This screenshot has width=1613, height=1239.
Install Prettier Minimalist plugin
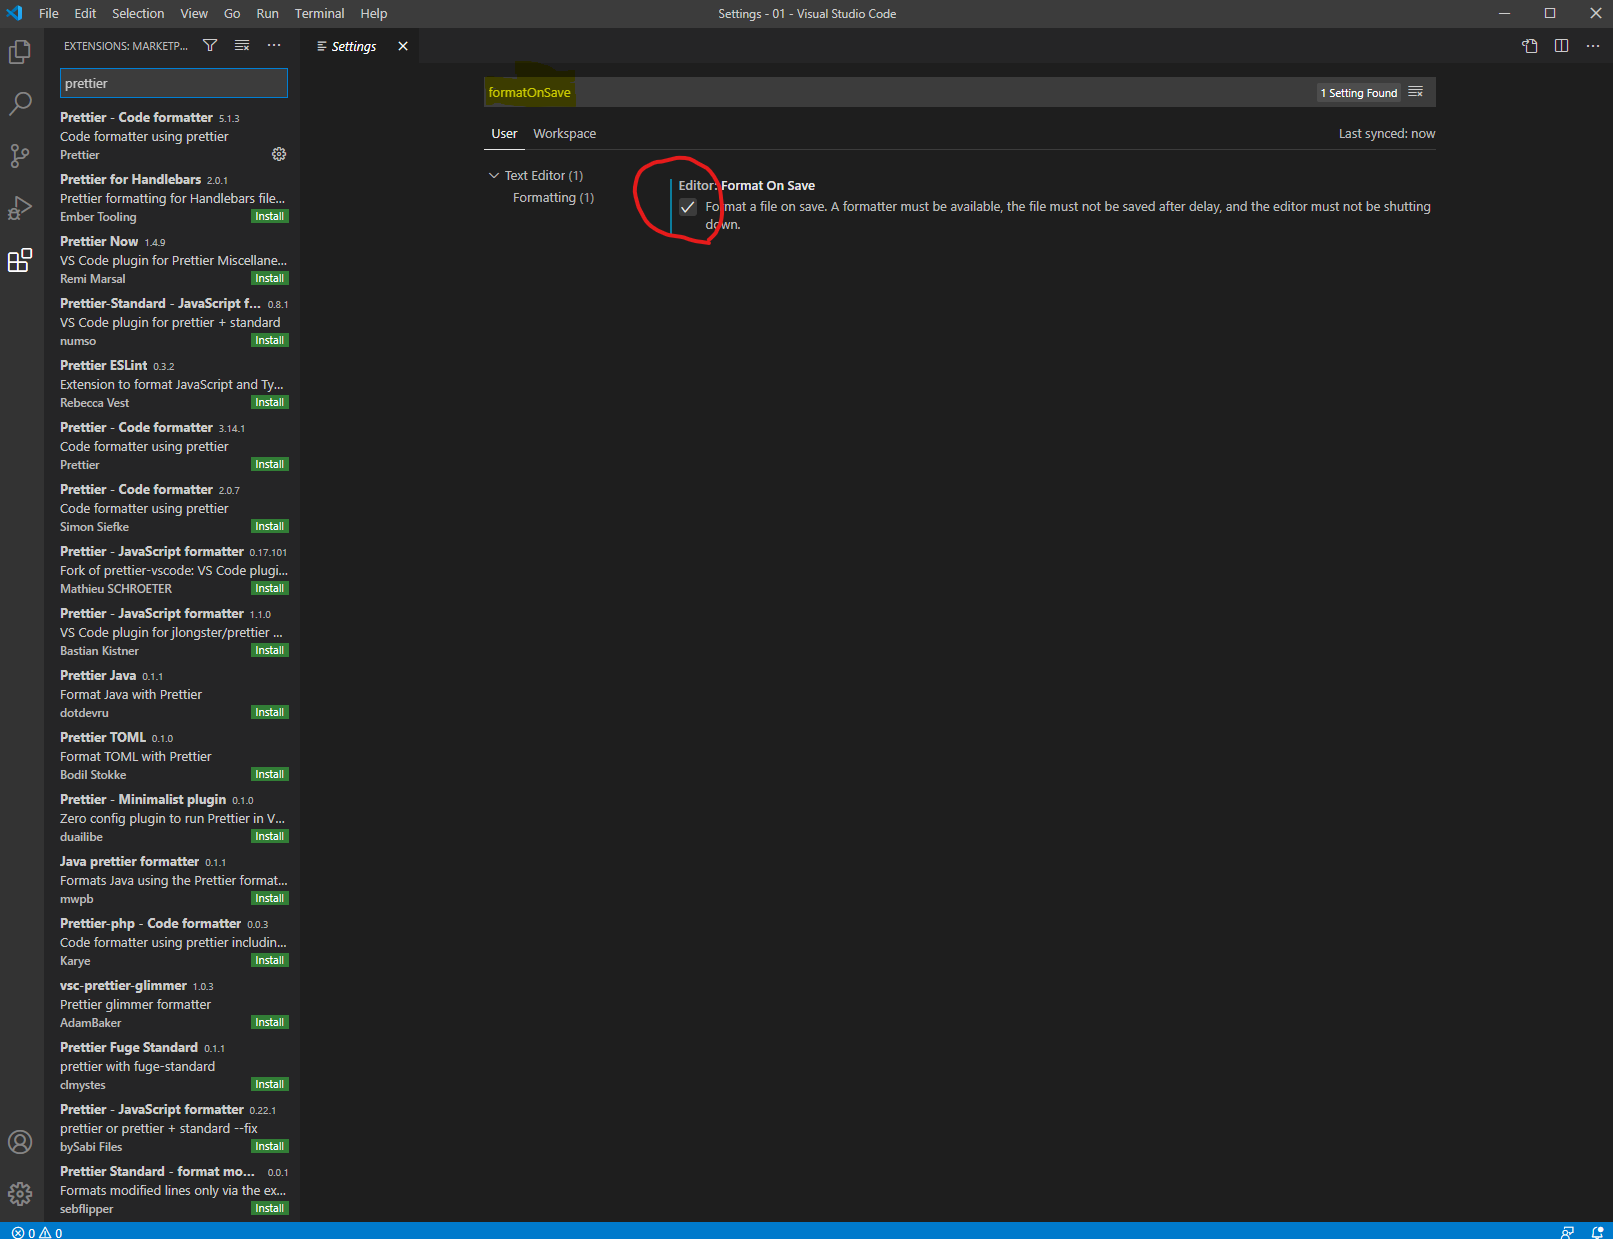point(269,836)
